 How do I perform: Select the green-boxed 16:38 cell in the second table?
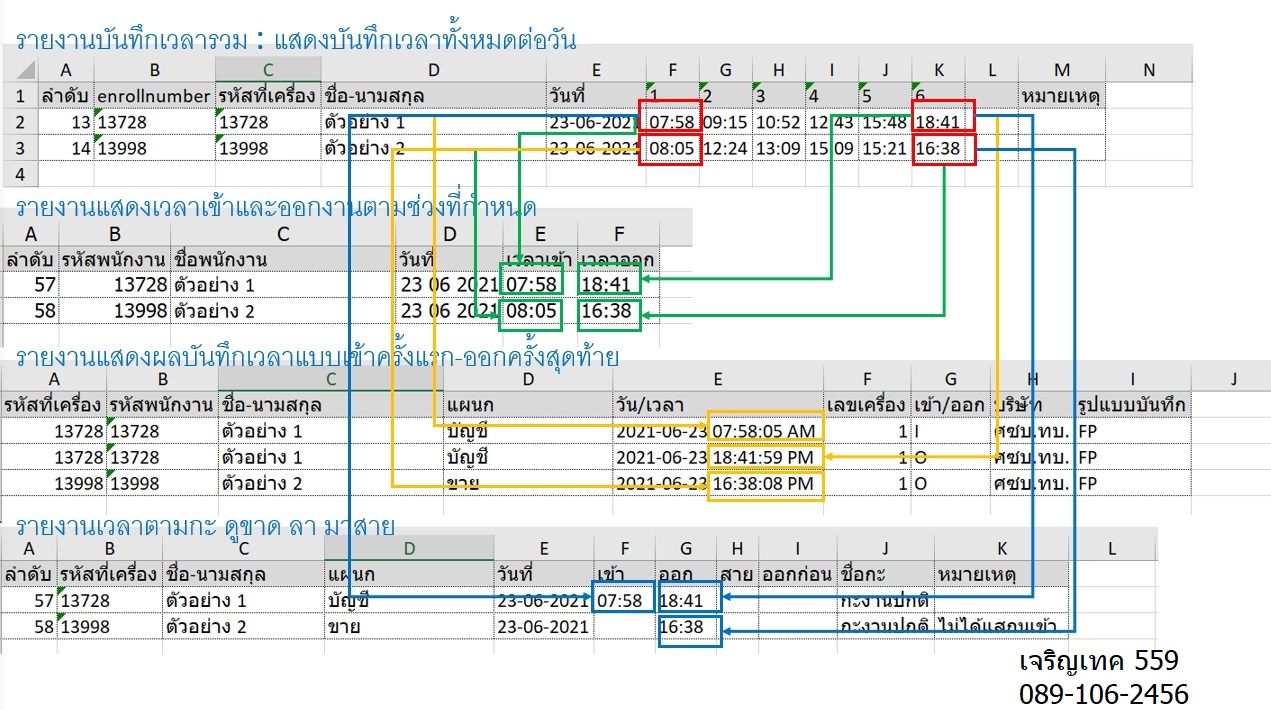pyautogui.click(x=607, y=311)
